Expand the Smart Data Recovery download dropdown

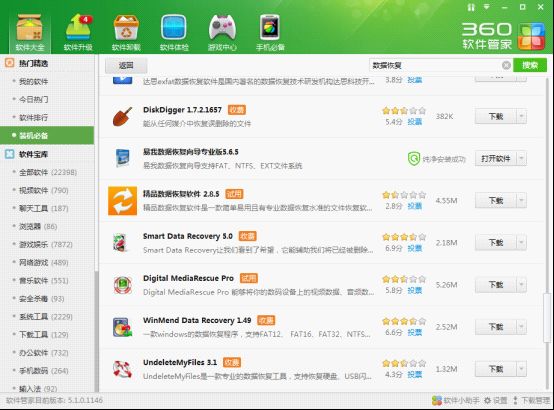click(x=521, y=242)
